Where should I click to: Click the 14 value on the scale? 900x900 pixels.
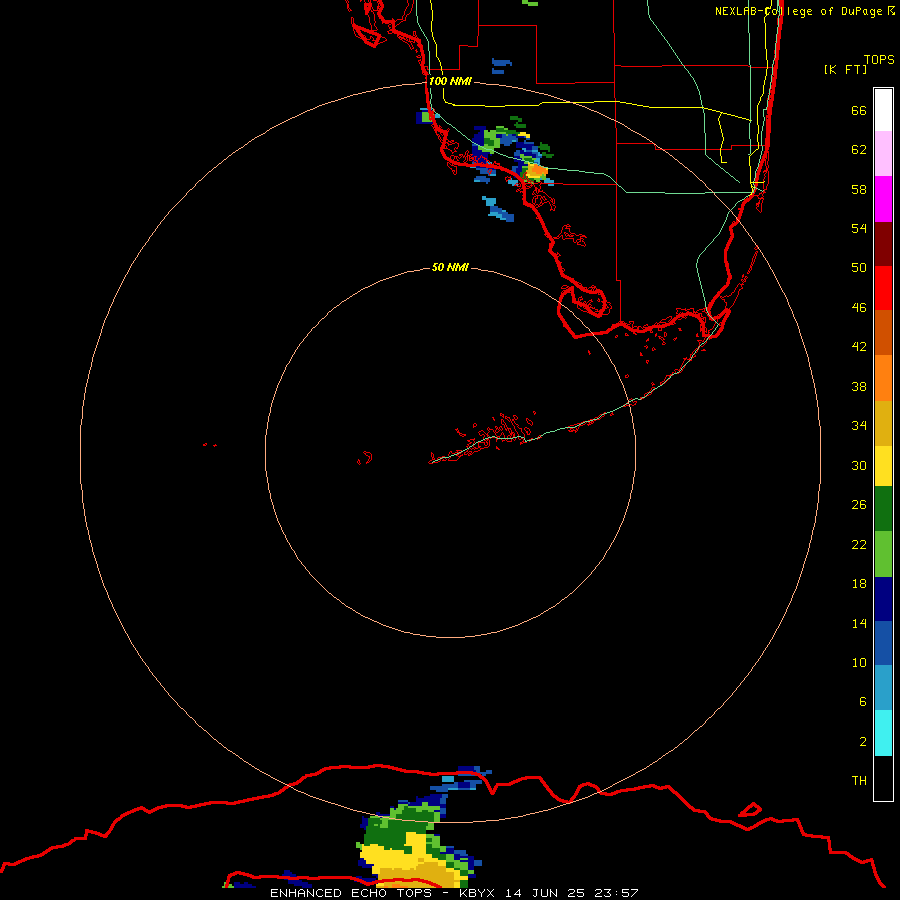[x=859, y=623]
